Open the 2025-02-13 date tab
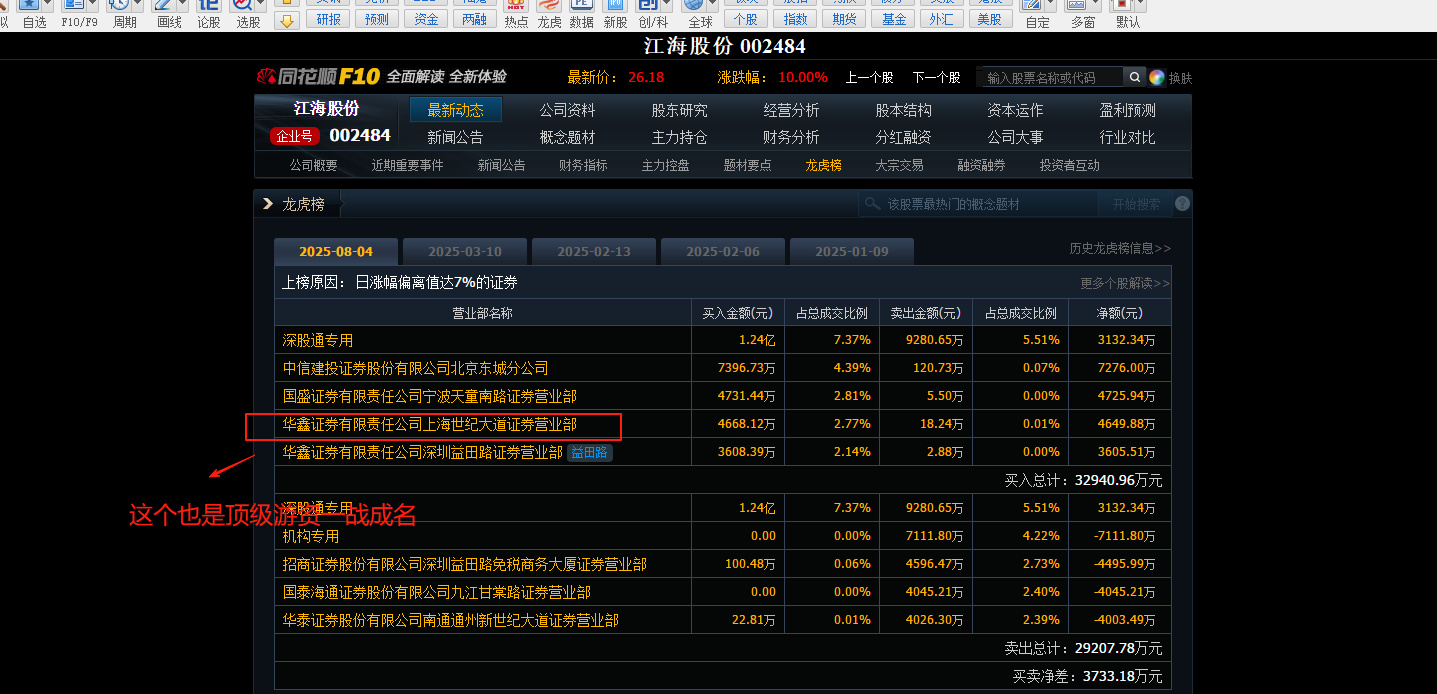The height and width of the screenshot is (694, 1437). click(594, 251)
